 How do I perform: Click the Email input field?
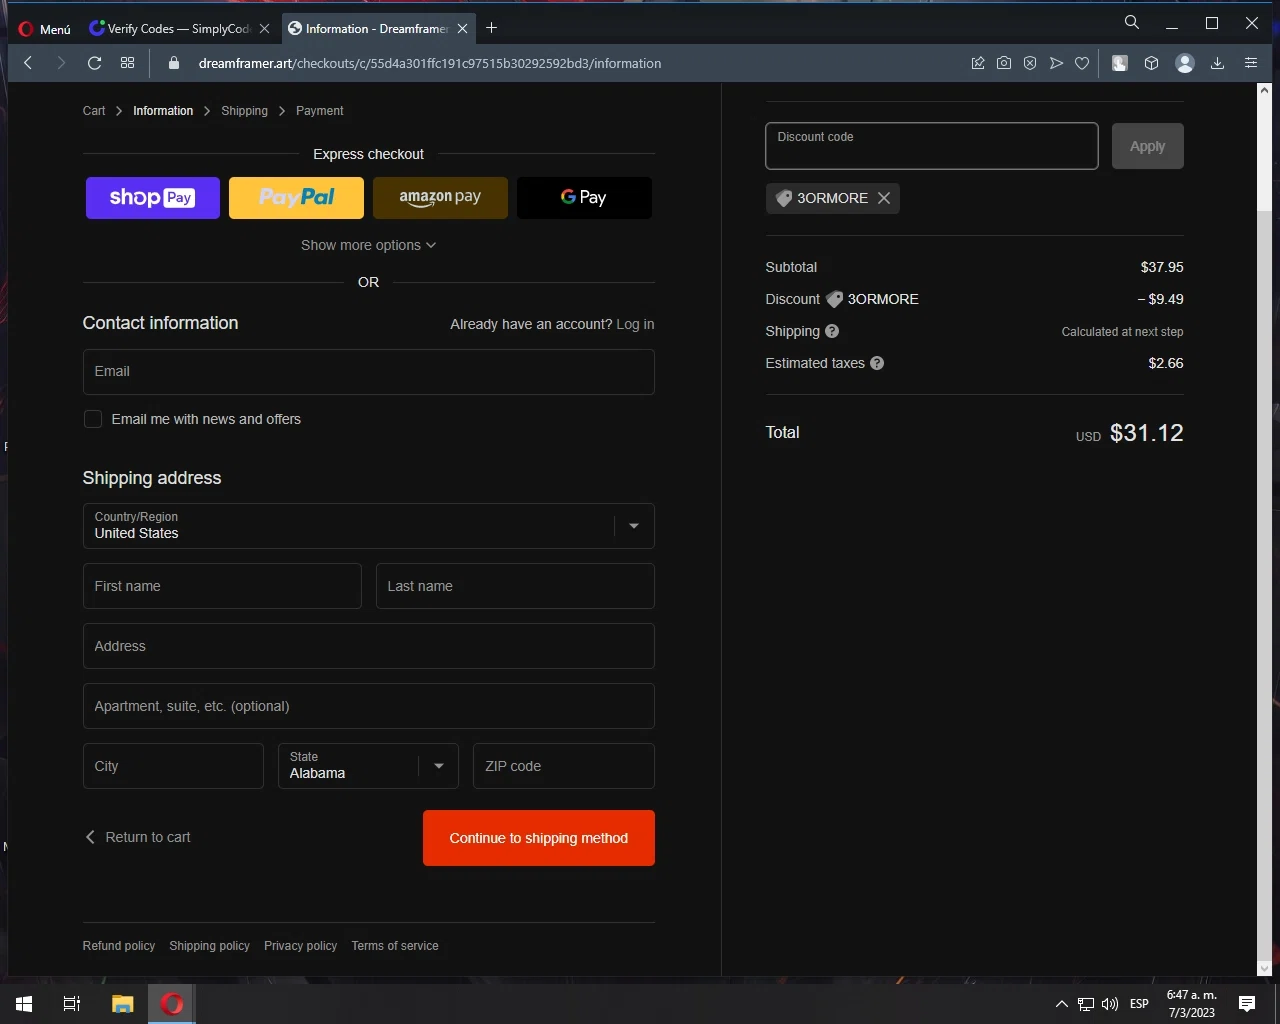[368, 372]
